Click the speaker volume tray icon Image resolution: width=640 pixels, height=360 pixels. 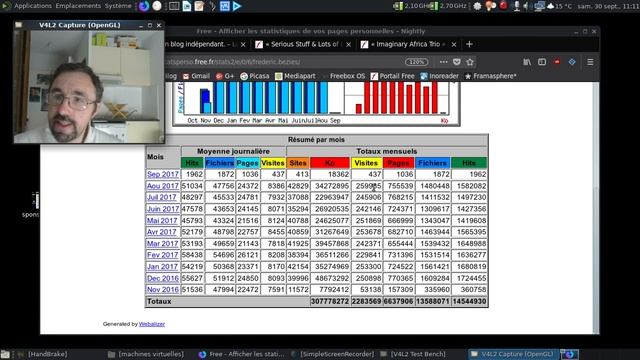pos(526,6)
